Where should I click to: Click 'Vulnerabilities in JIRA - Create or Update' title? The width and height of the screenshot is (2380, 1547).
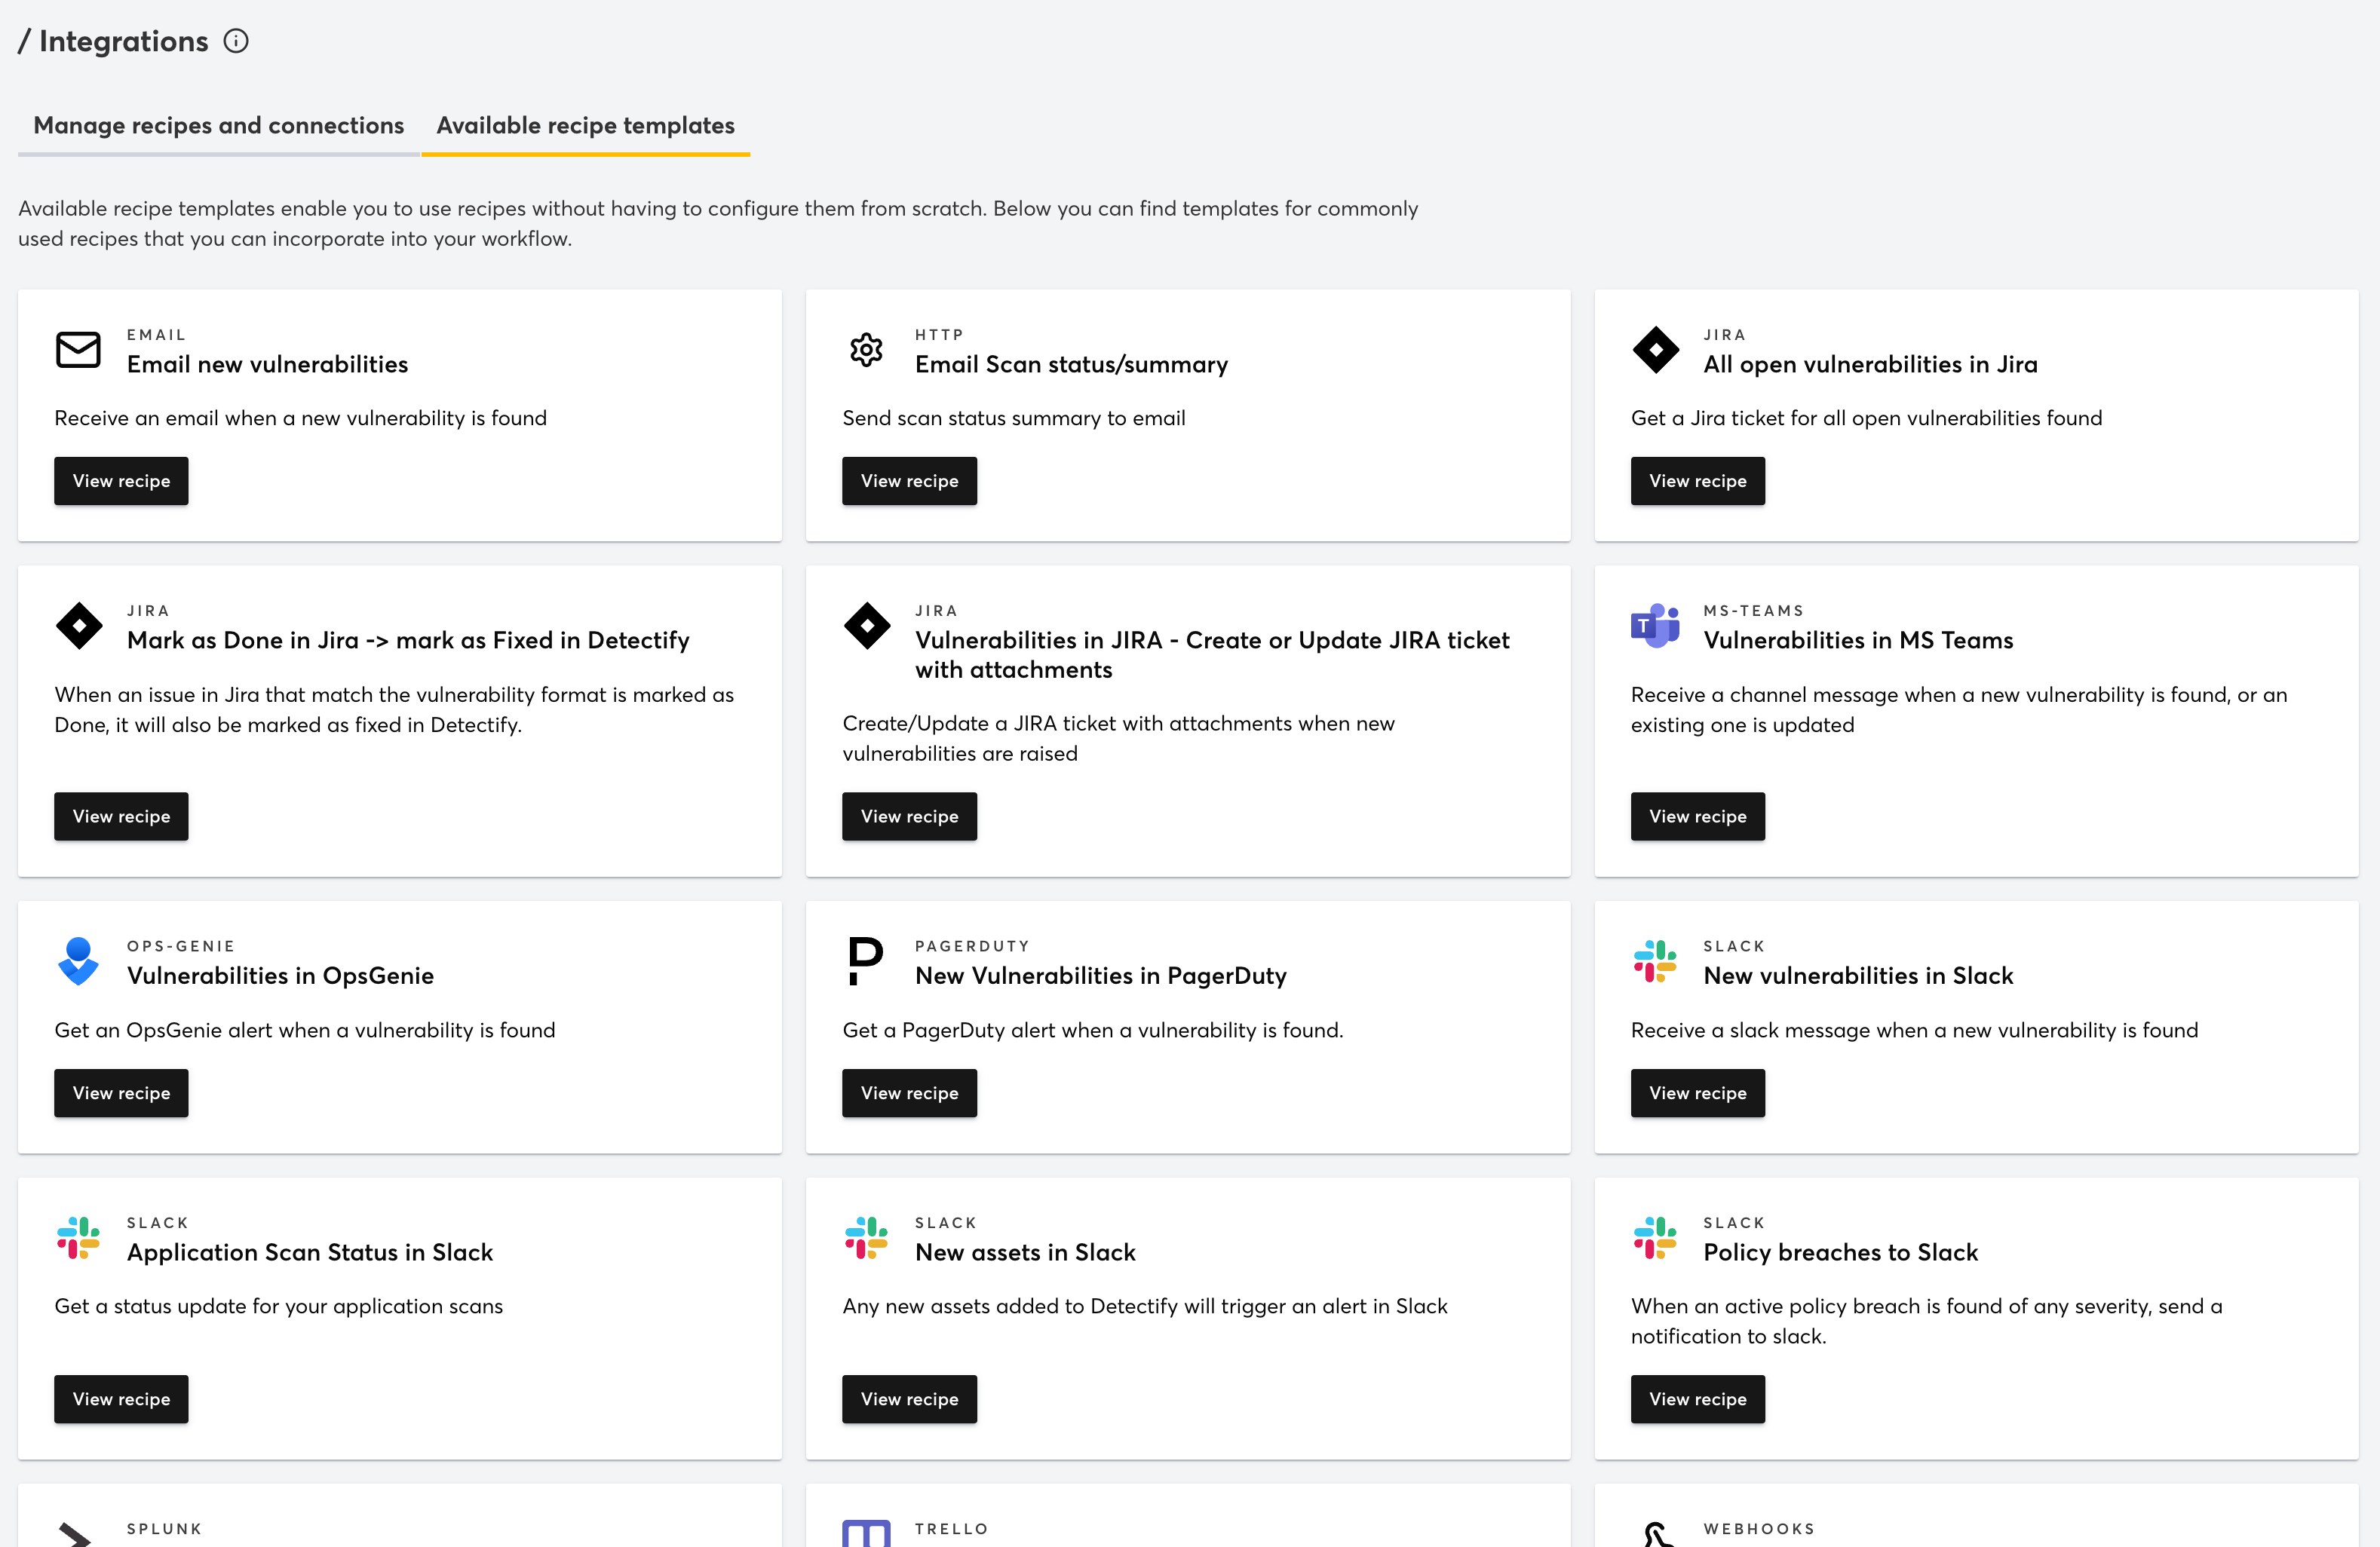point(1212,655)
